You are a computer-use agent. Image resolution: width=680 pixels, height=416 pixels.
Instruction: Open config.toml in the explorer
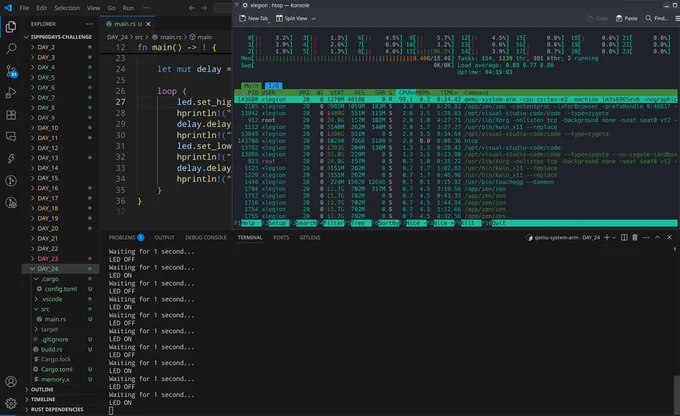tap(61, 289)
